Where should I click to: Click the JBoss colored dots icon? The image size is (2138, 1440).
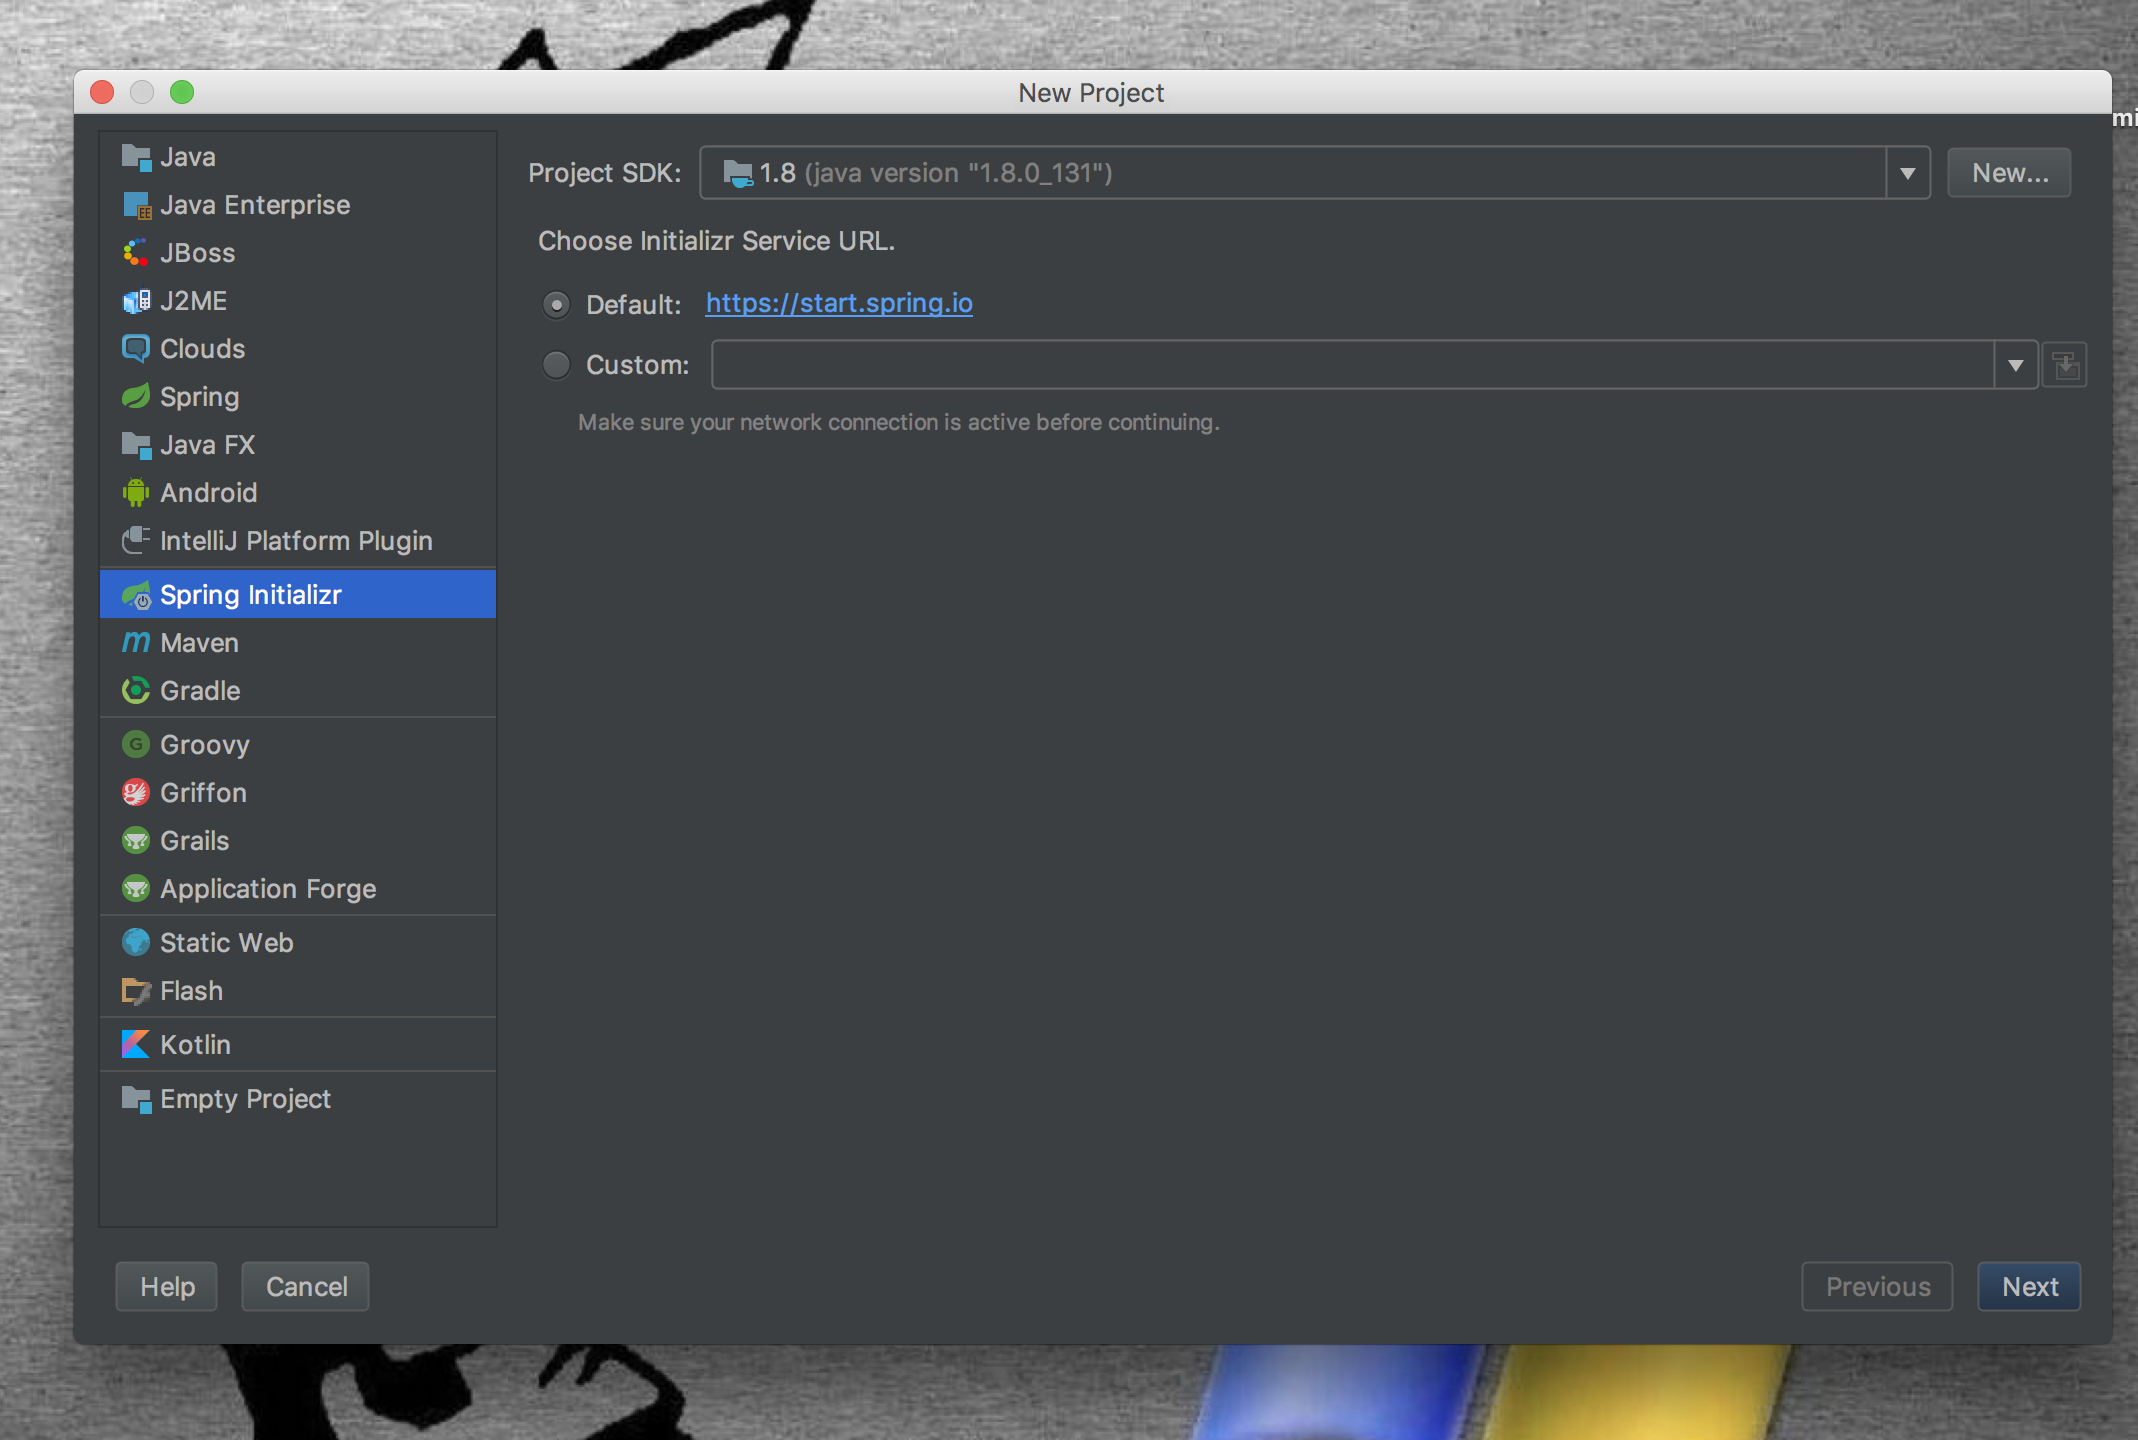136,253
